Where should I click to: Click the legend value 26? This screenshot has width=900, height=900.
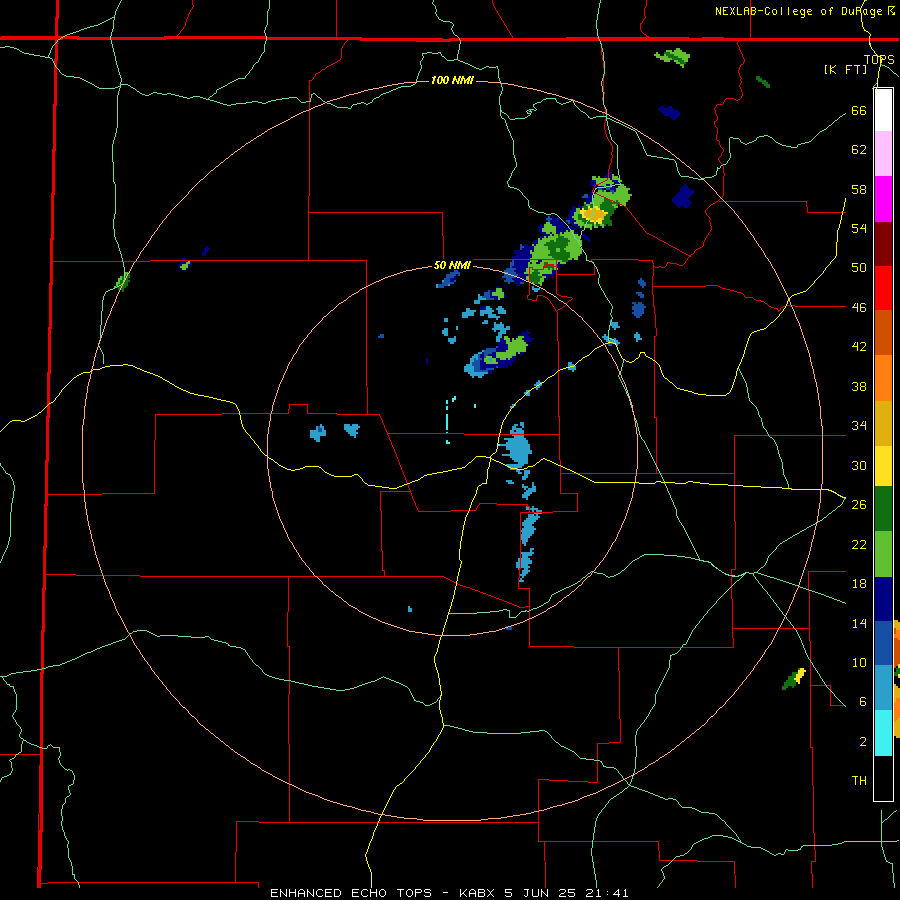[859, 505]
